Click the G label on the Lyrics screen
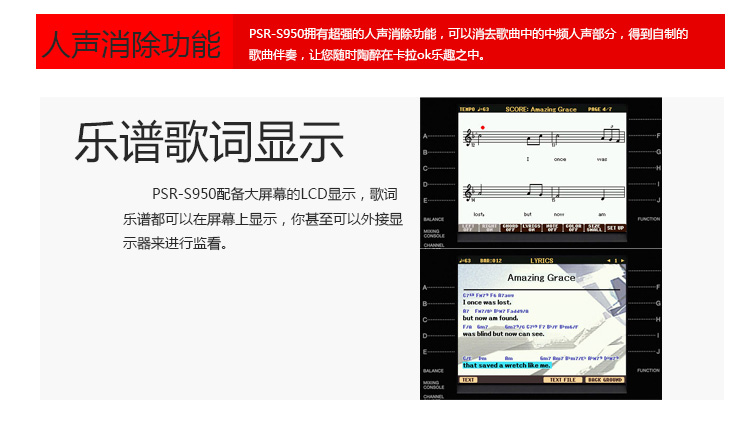Viewport: 750px width, 424px height. 658,303
